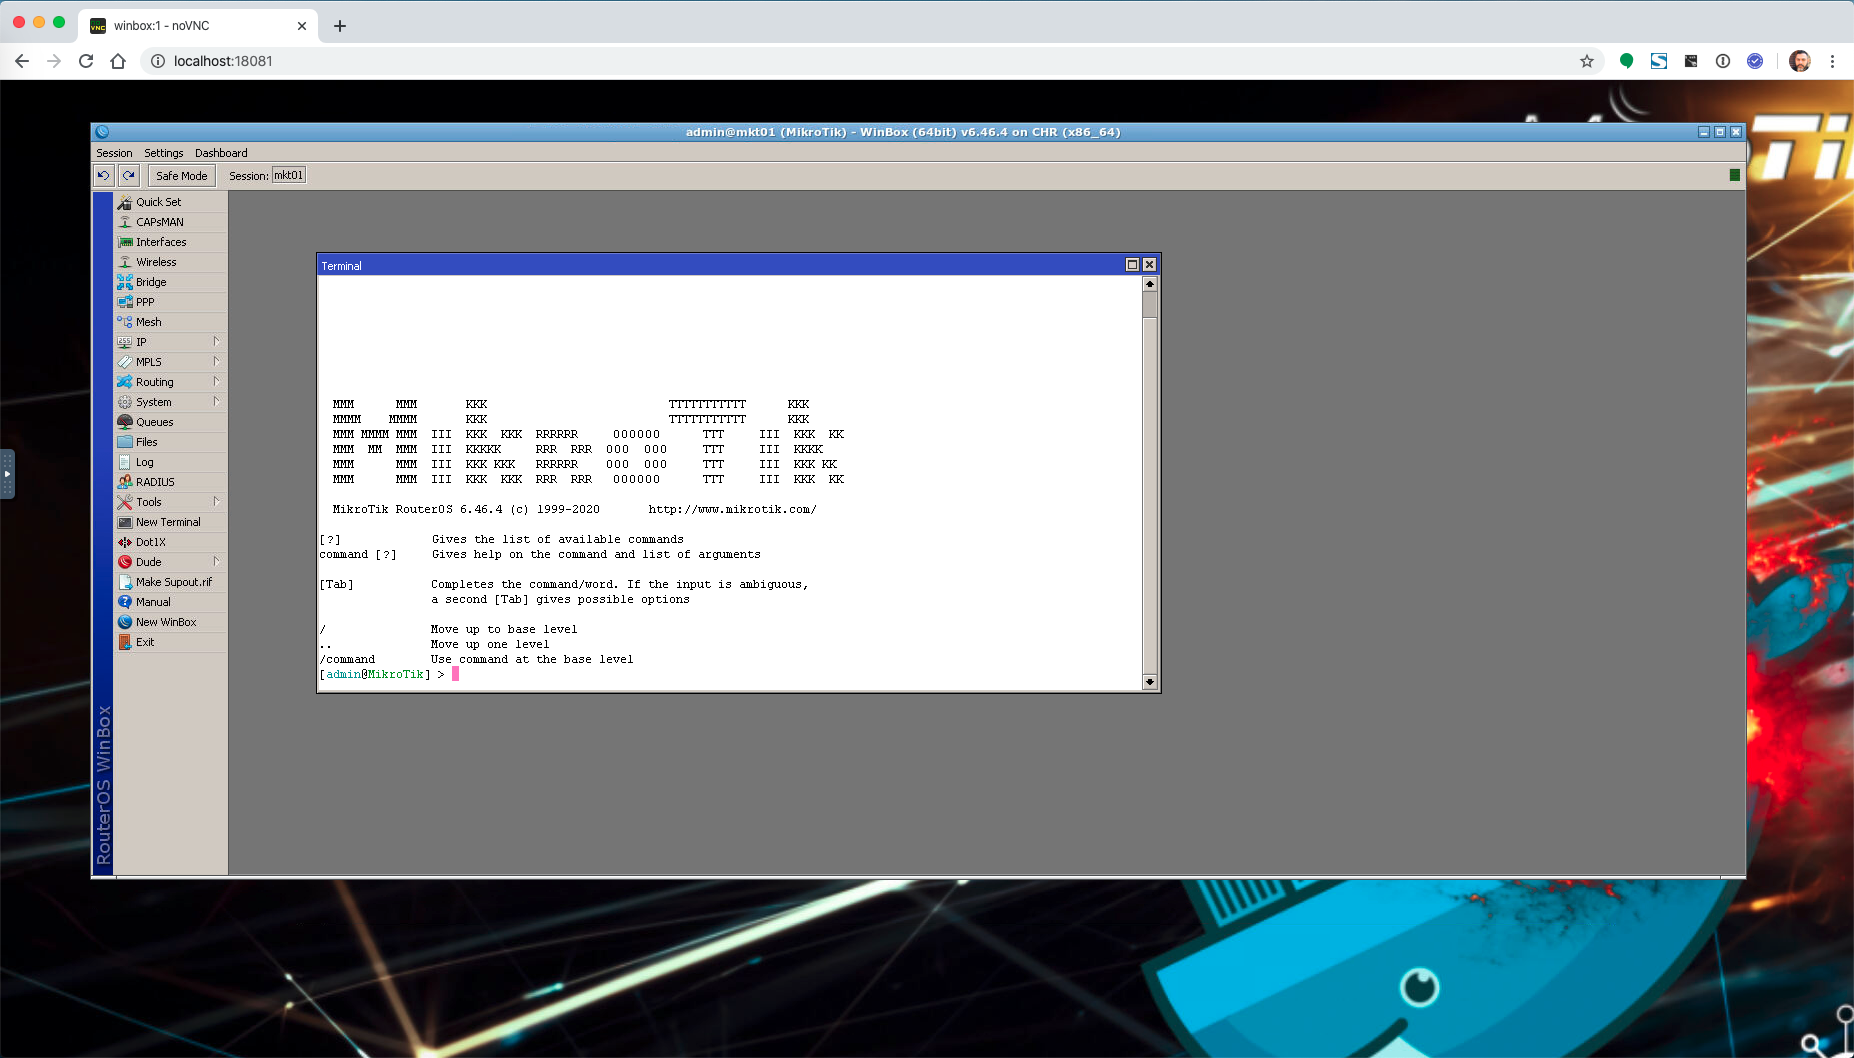The width and height of the screenshot is (1854, 1058).
Task: Open the Mesh sidebar icon
Action: point(125,322)
